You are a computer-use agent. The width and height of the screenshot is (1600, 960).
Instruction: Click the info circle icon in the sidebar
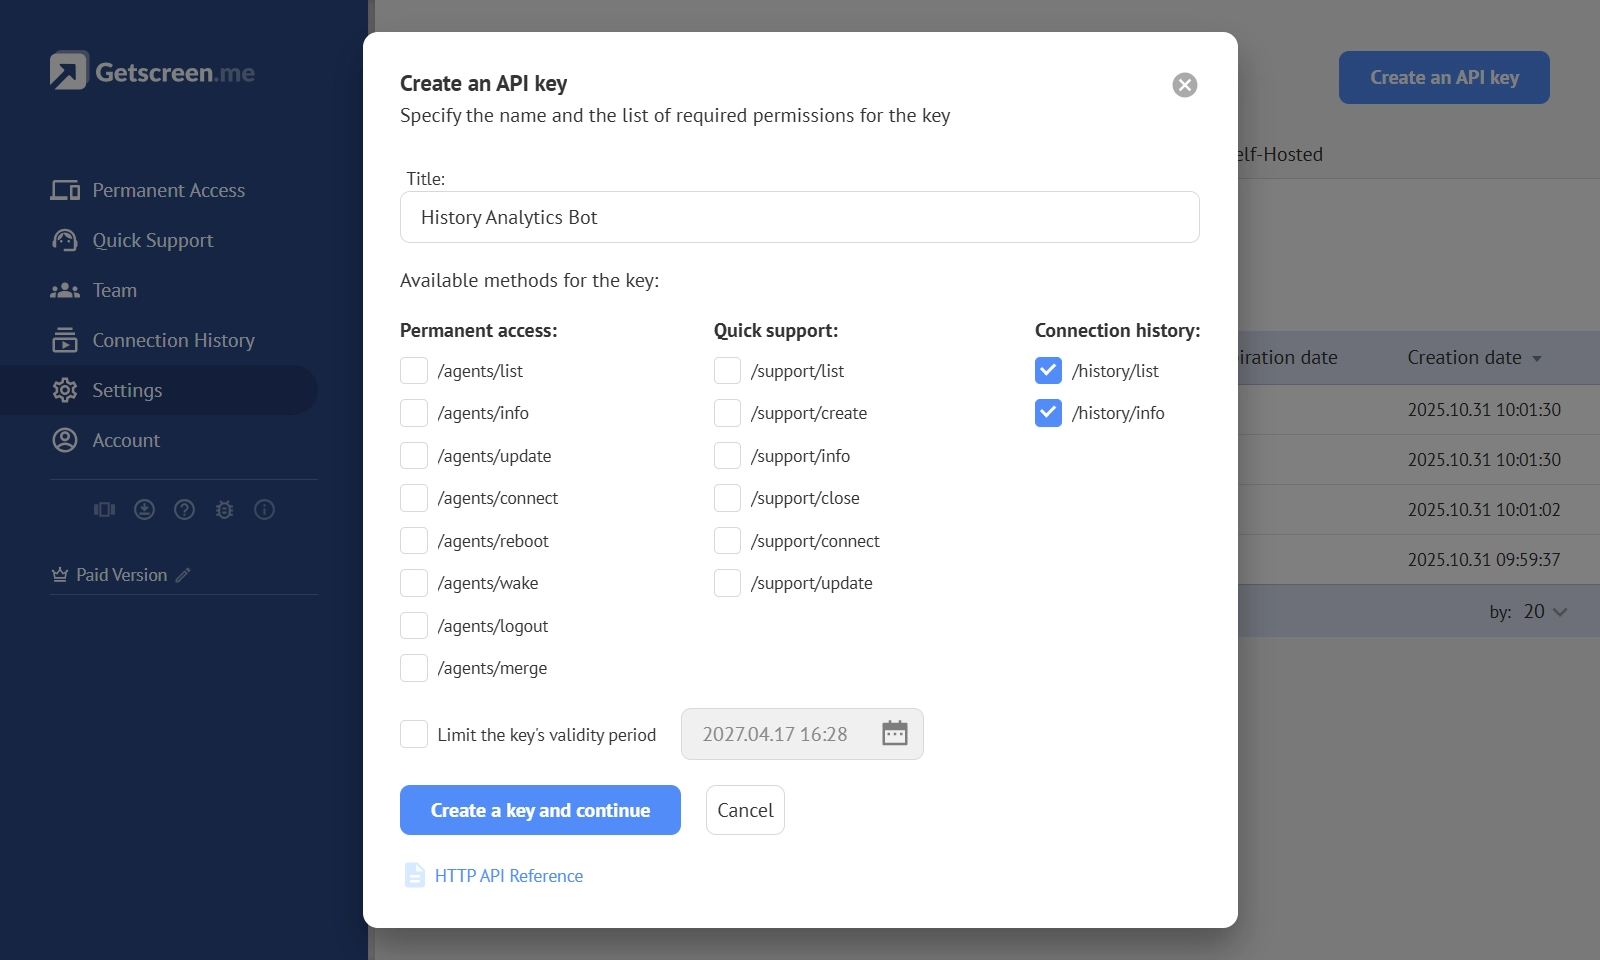265,510
